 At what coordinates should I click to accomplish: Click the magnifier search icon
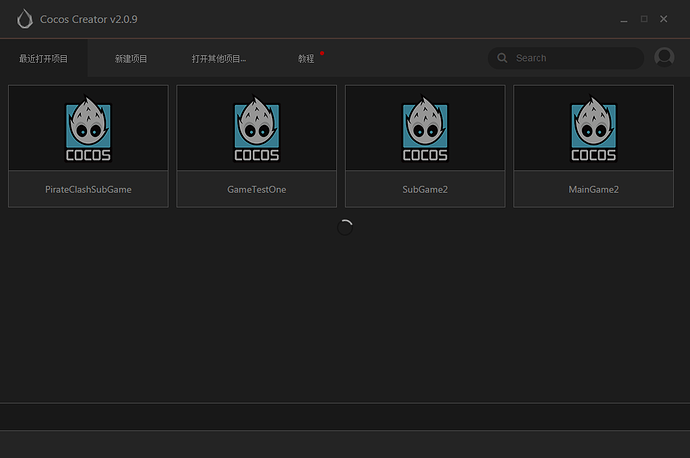coord(502,58)
